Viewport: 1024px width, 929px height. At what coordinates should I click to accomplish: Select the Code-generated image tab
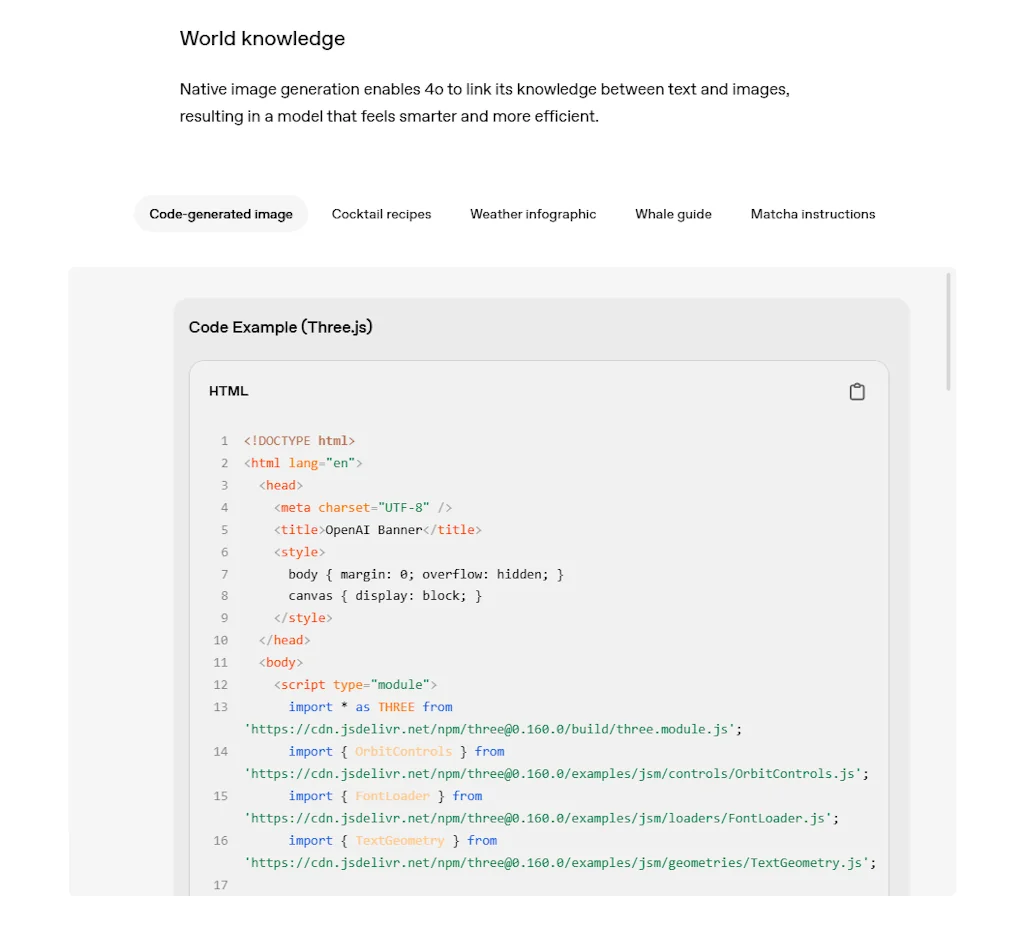click(220, 213)
